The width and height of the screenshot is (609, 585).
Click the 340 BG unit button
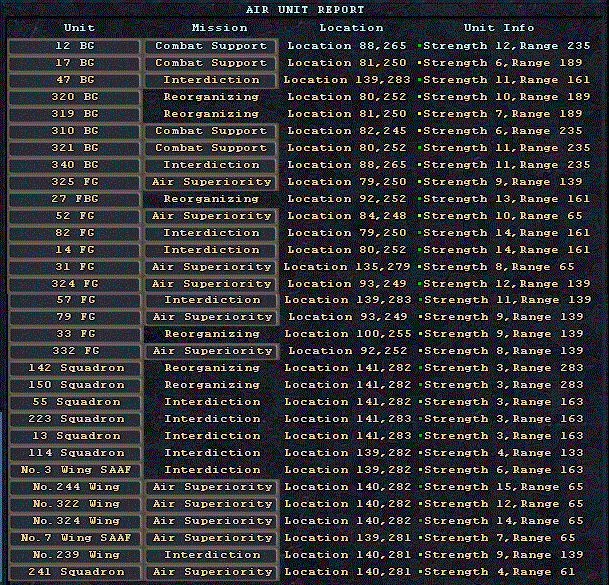click(x=74, y=165)
